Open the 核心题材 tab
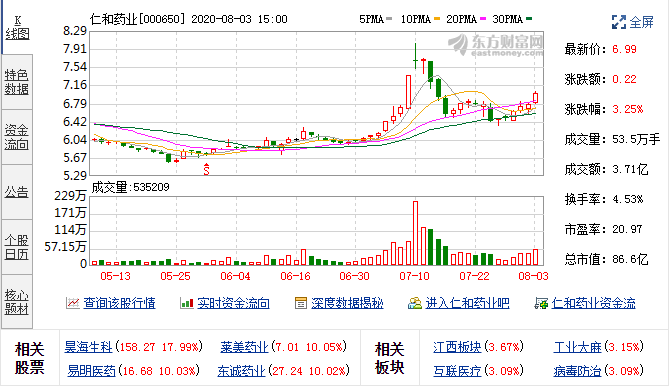The width and height of the screenshot is (669, 386). pyautogui.click(x=17, y=302)
